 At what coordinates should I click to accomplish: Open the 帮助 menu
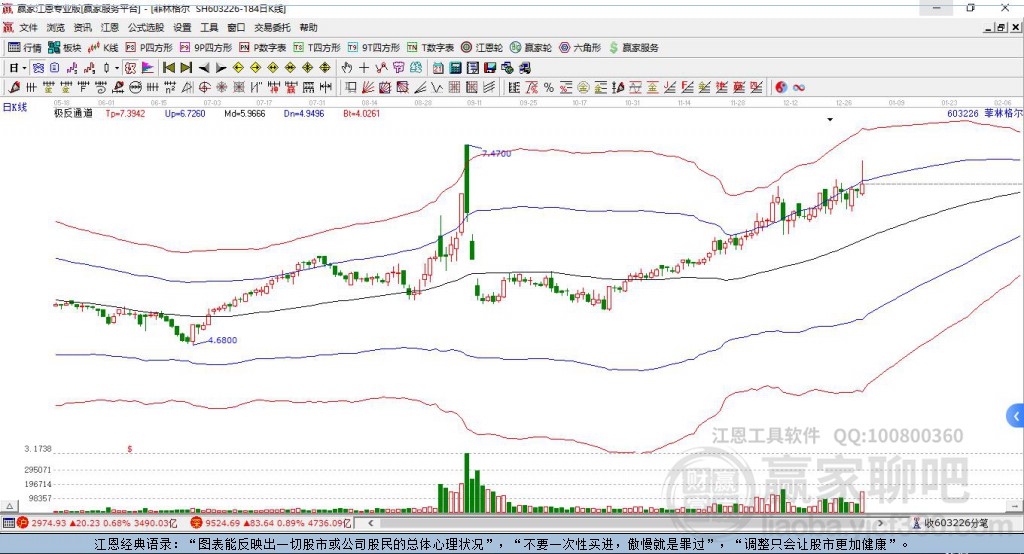click(x=308, y=27)
